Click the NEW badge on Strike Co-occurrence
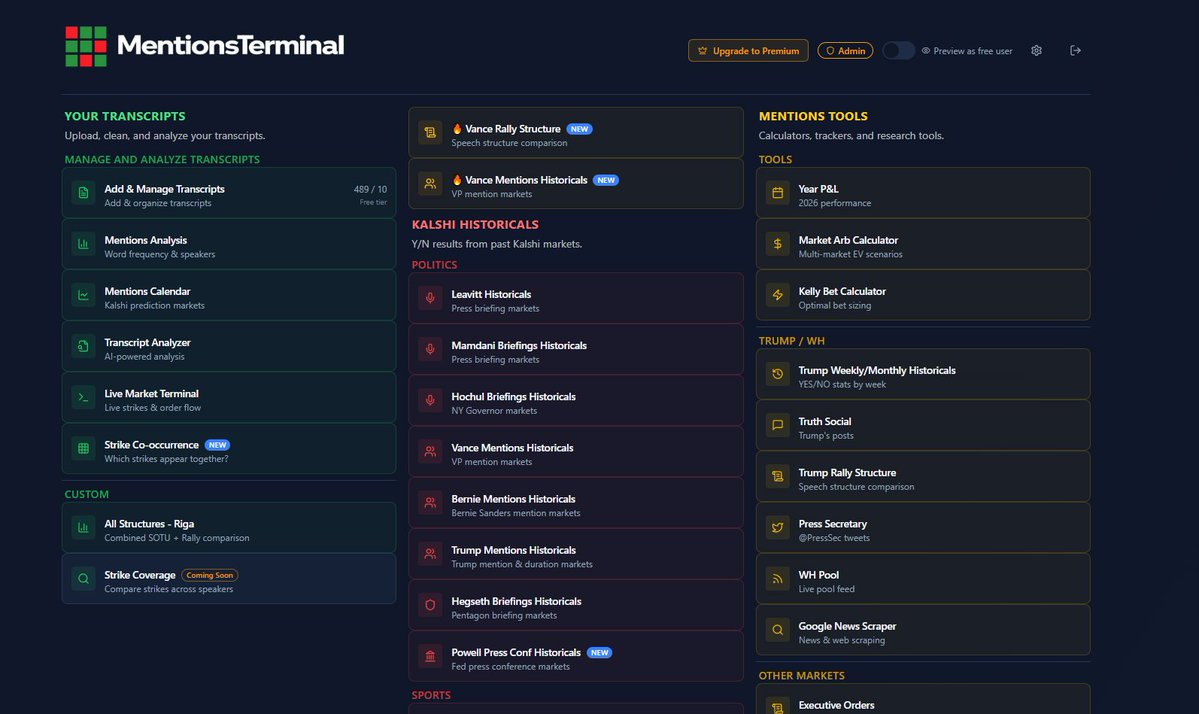This screenshot has height=714, width=1199. point(218,445)
